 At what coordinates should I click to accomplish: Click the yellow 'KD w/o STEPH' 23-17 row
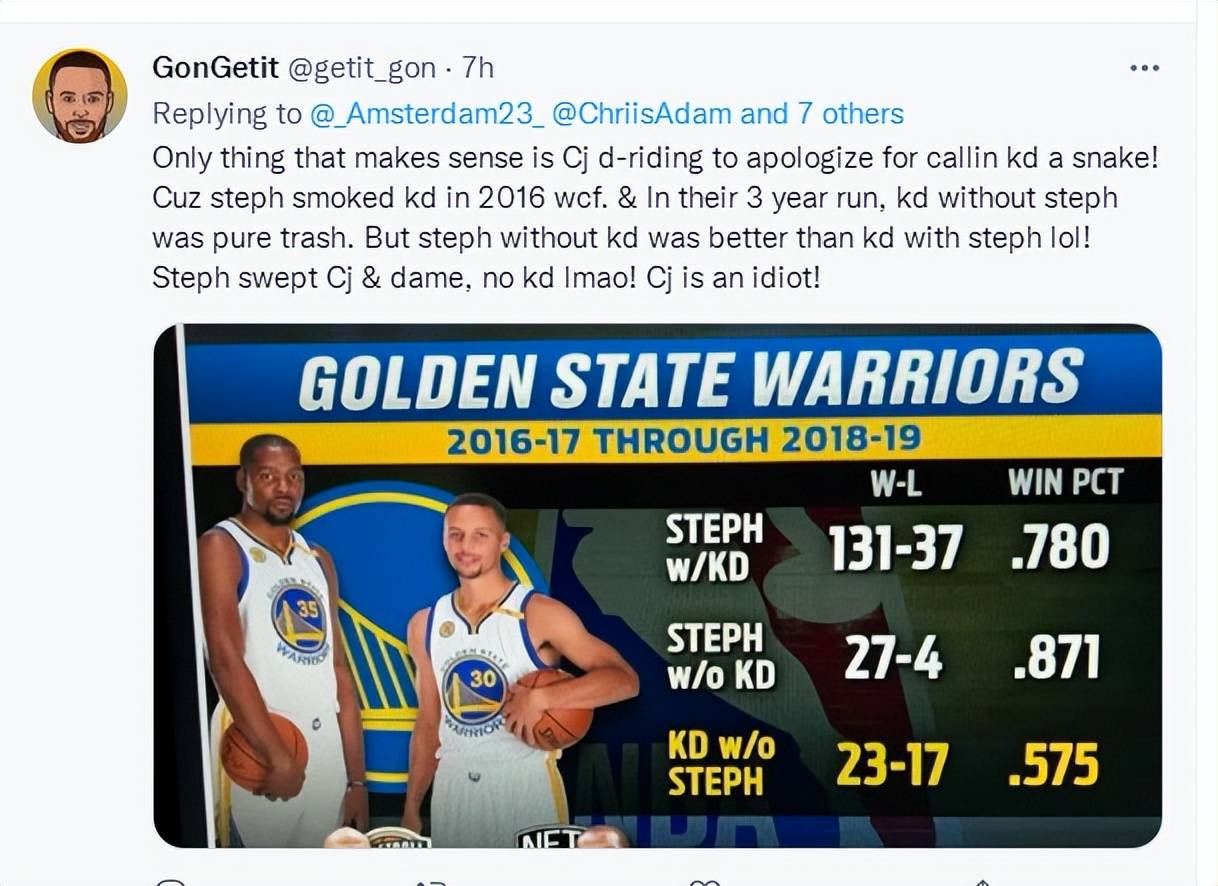click(x=883, y=765)
